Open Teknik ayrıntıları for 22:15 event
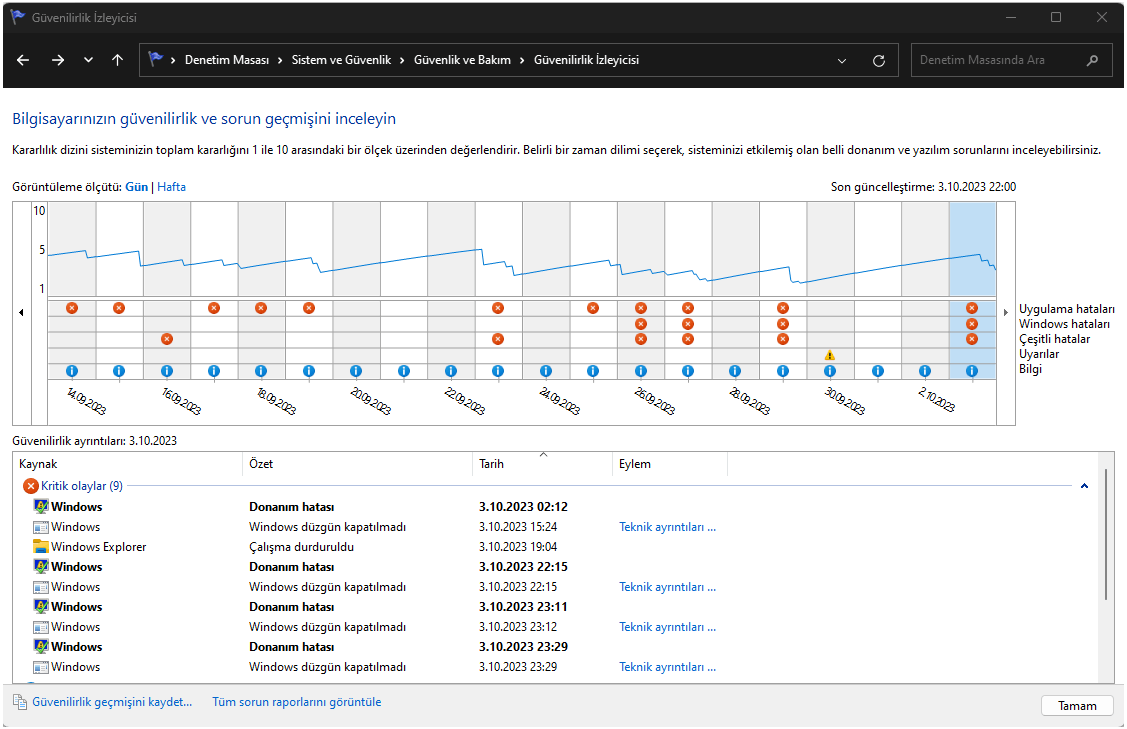 tap(667, 587)
